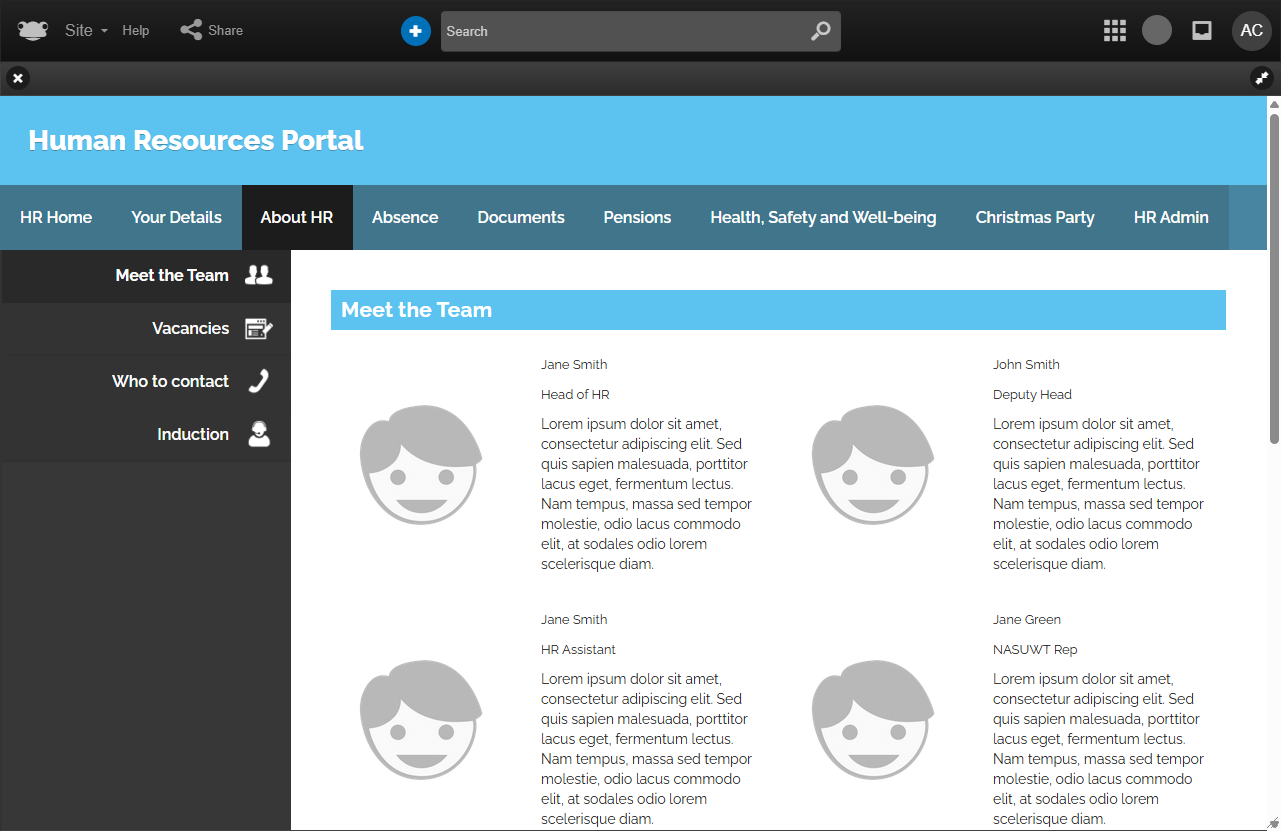Open Who to contact sidebar item
The image size is (1281, 831).
tap(170, 381)
